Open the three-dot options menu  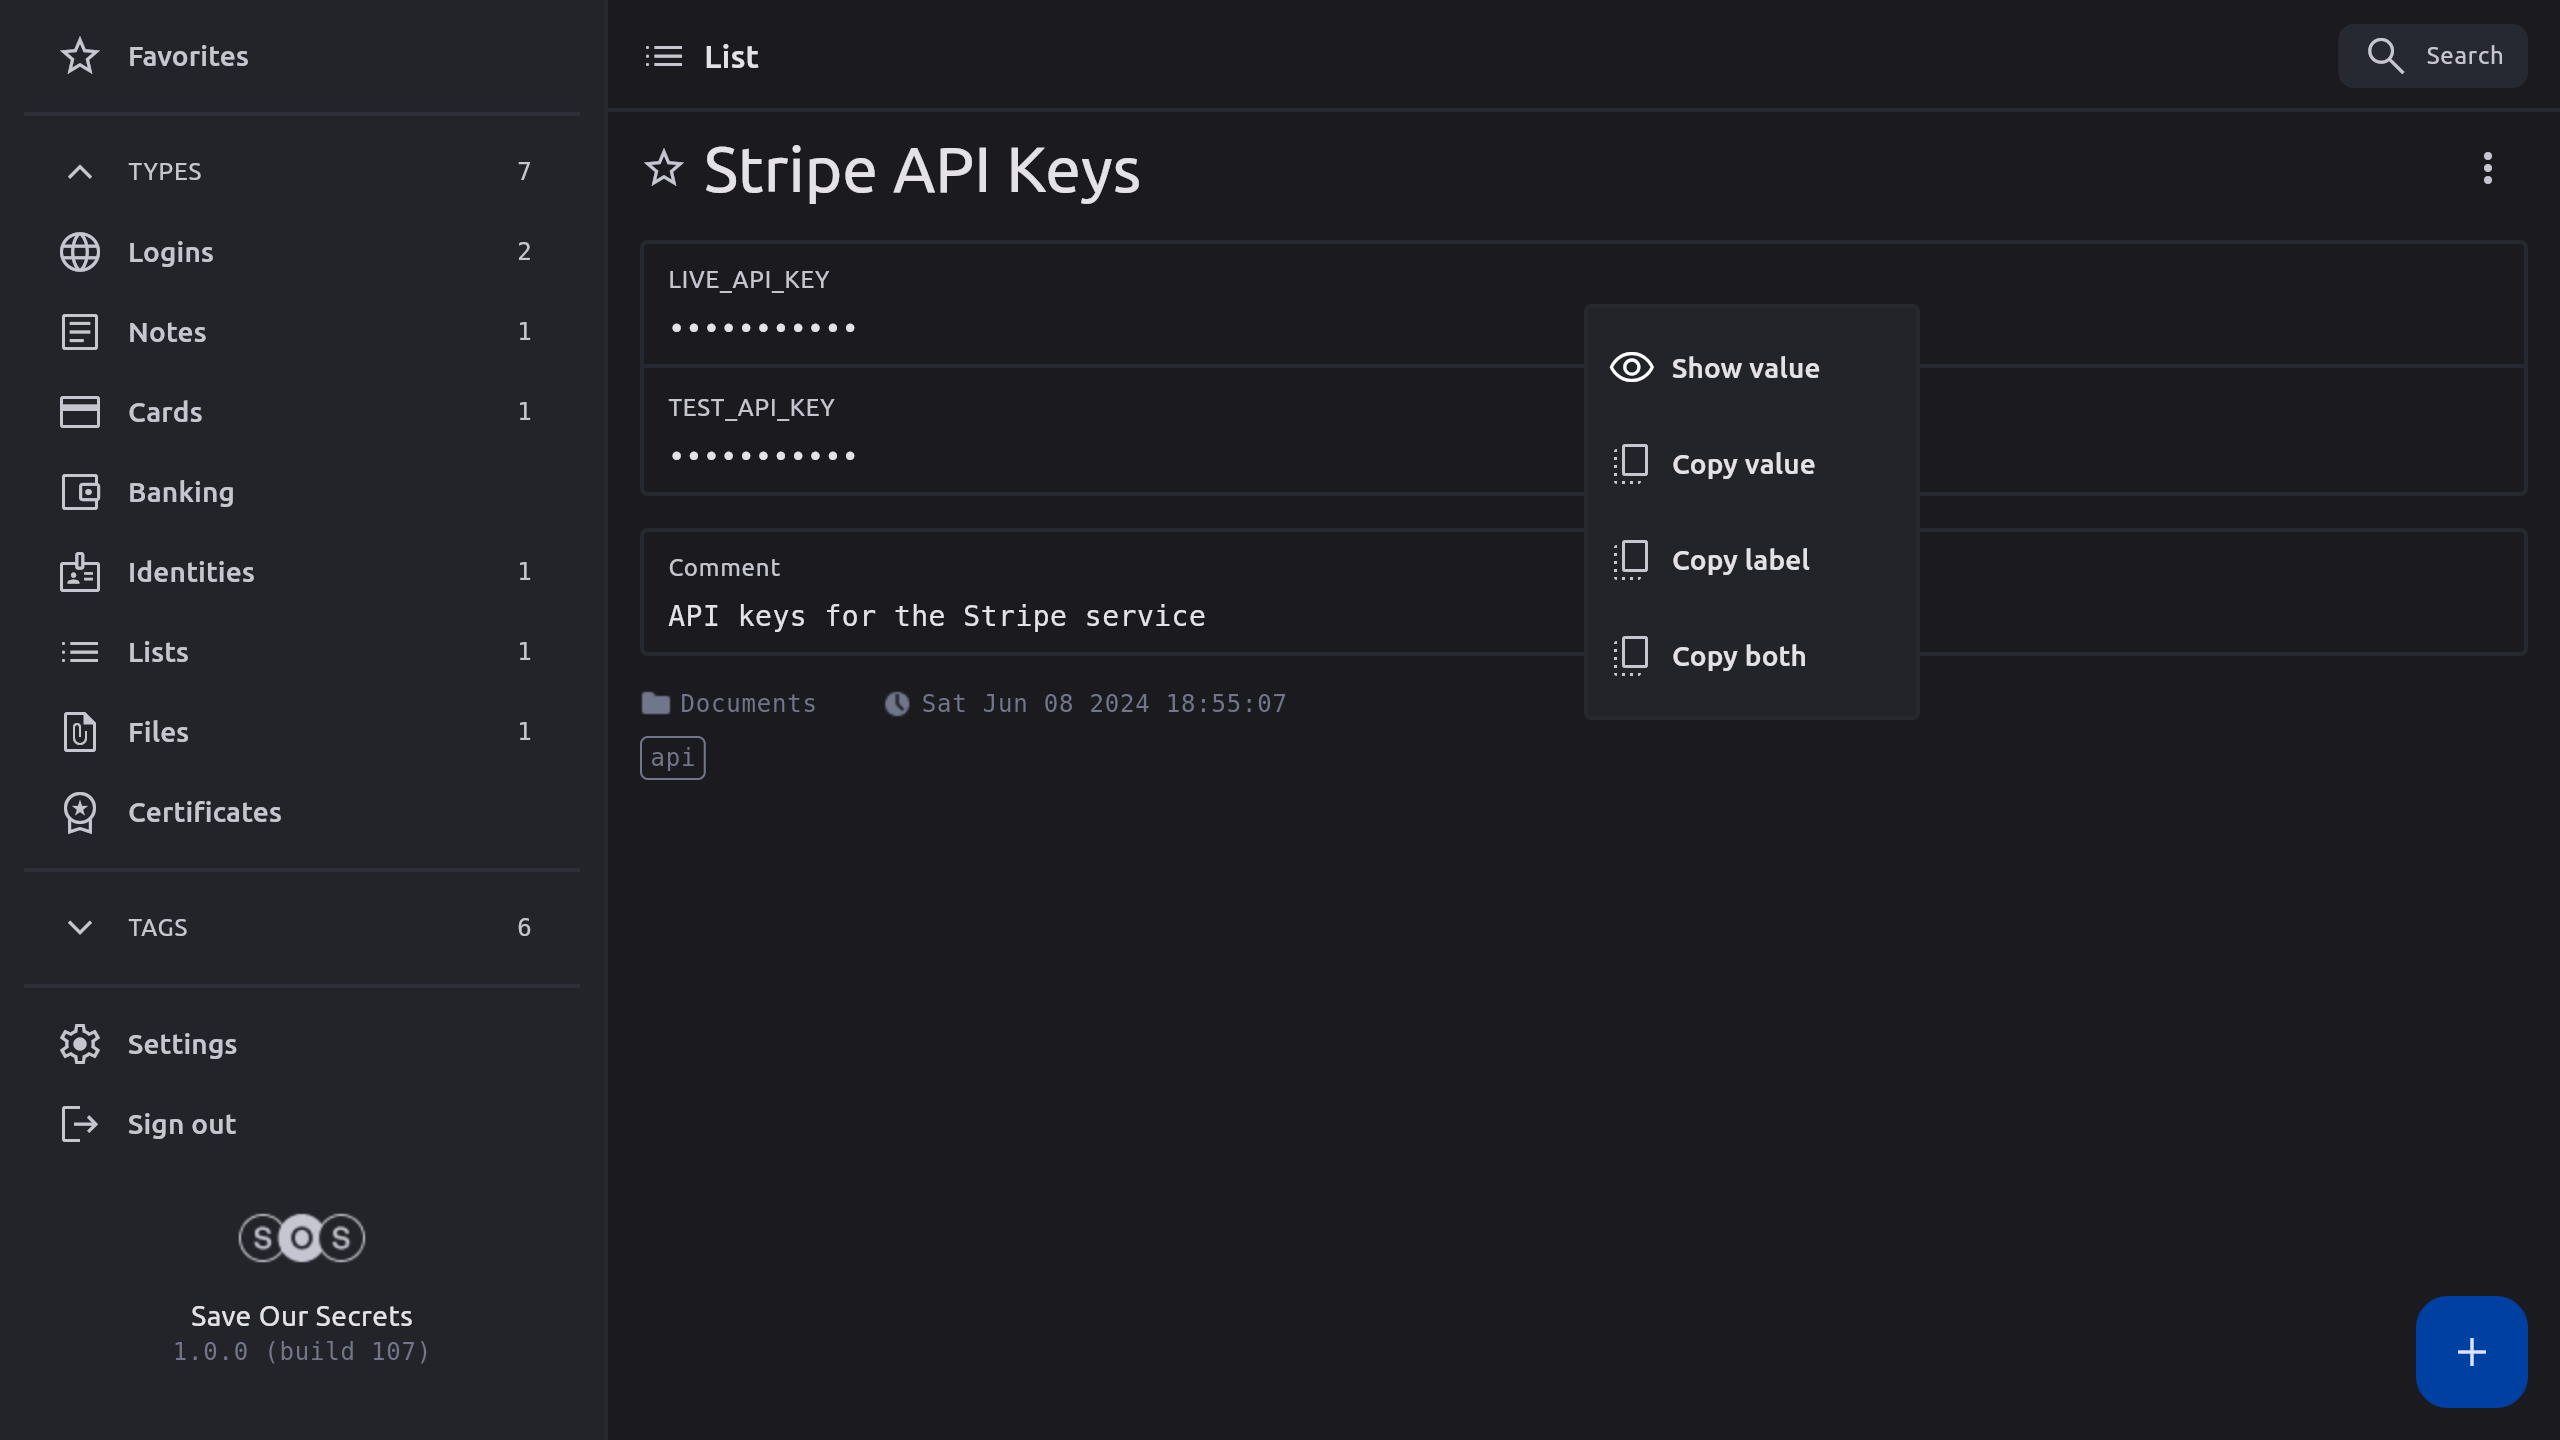2487,168
